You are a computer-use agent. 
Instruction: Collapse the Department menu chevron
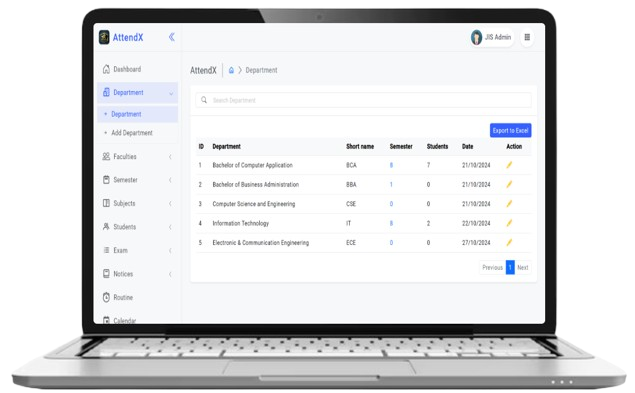[x=171, y=93]
